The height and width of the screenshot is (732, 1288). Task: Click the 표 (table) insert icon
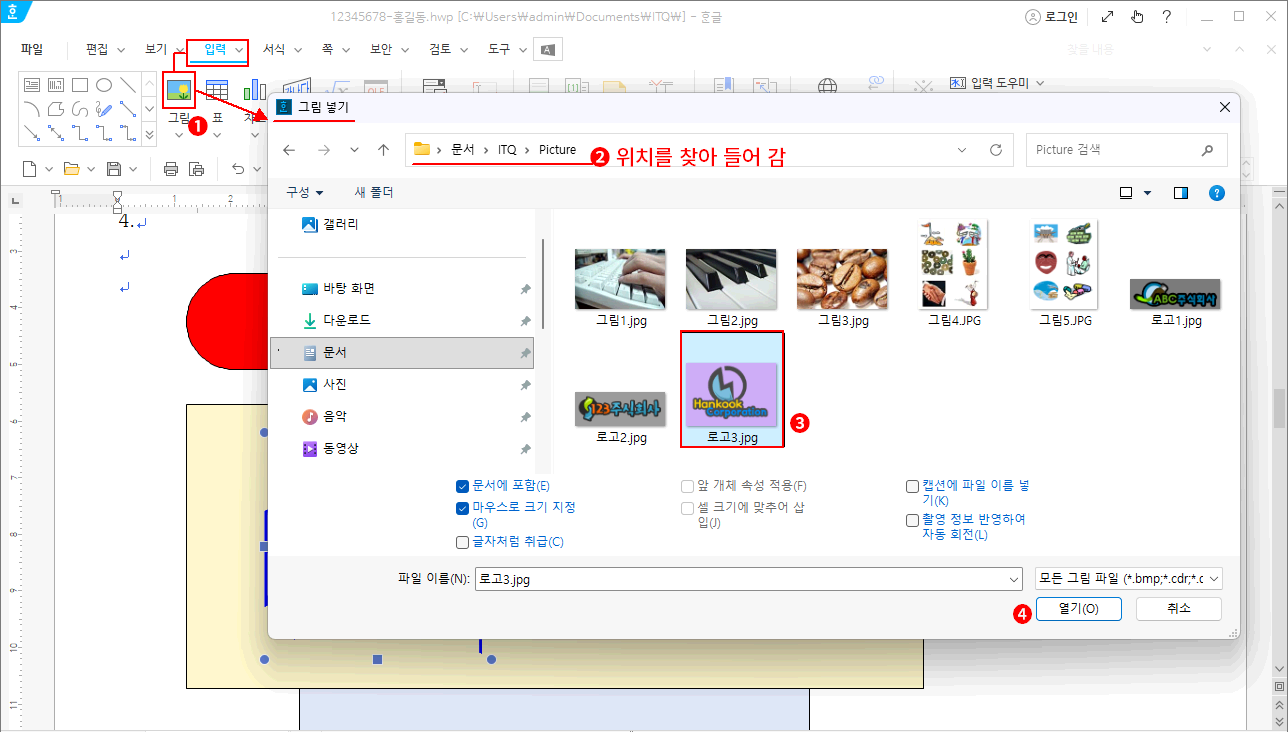(216, 91)
